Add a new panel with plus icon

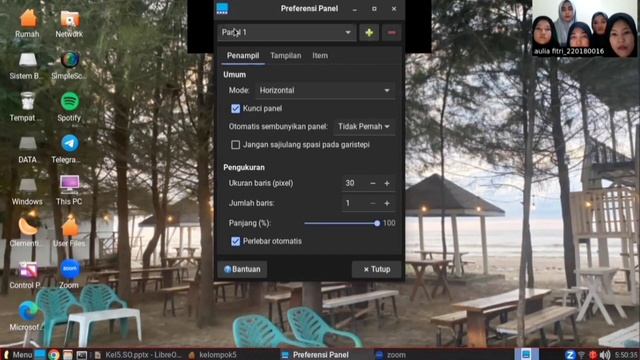[369, 33]
